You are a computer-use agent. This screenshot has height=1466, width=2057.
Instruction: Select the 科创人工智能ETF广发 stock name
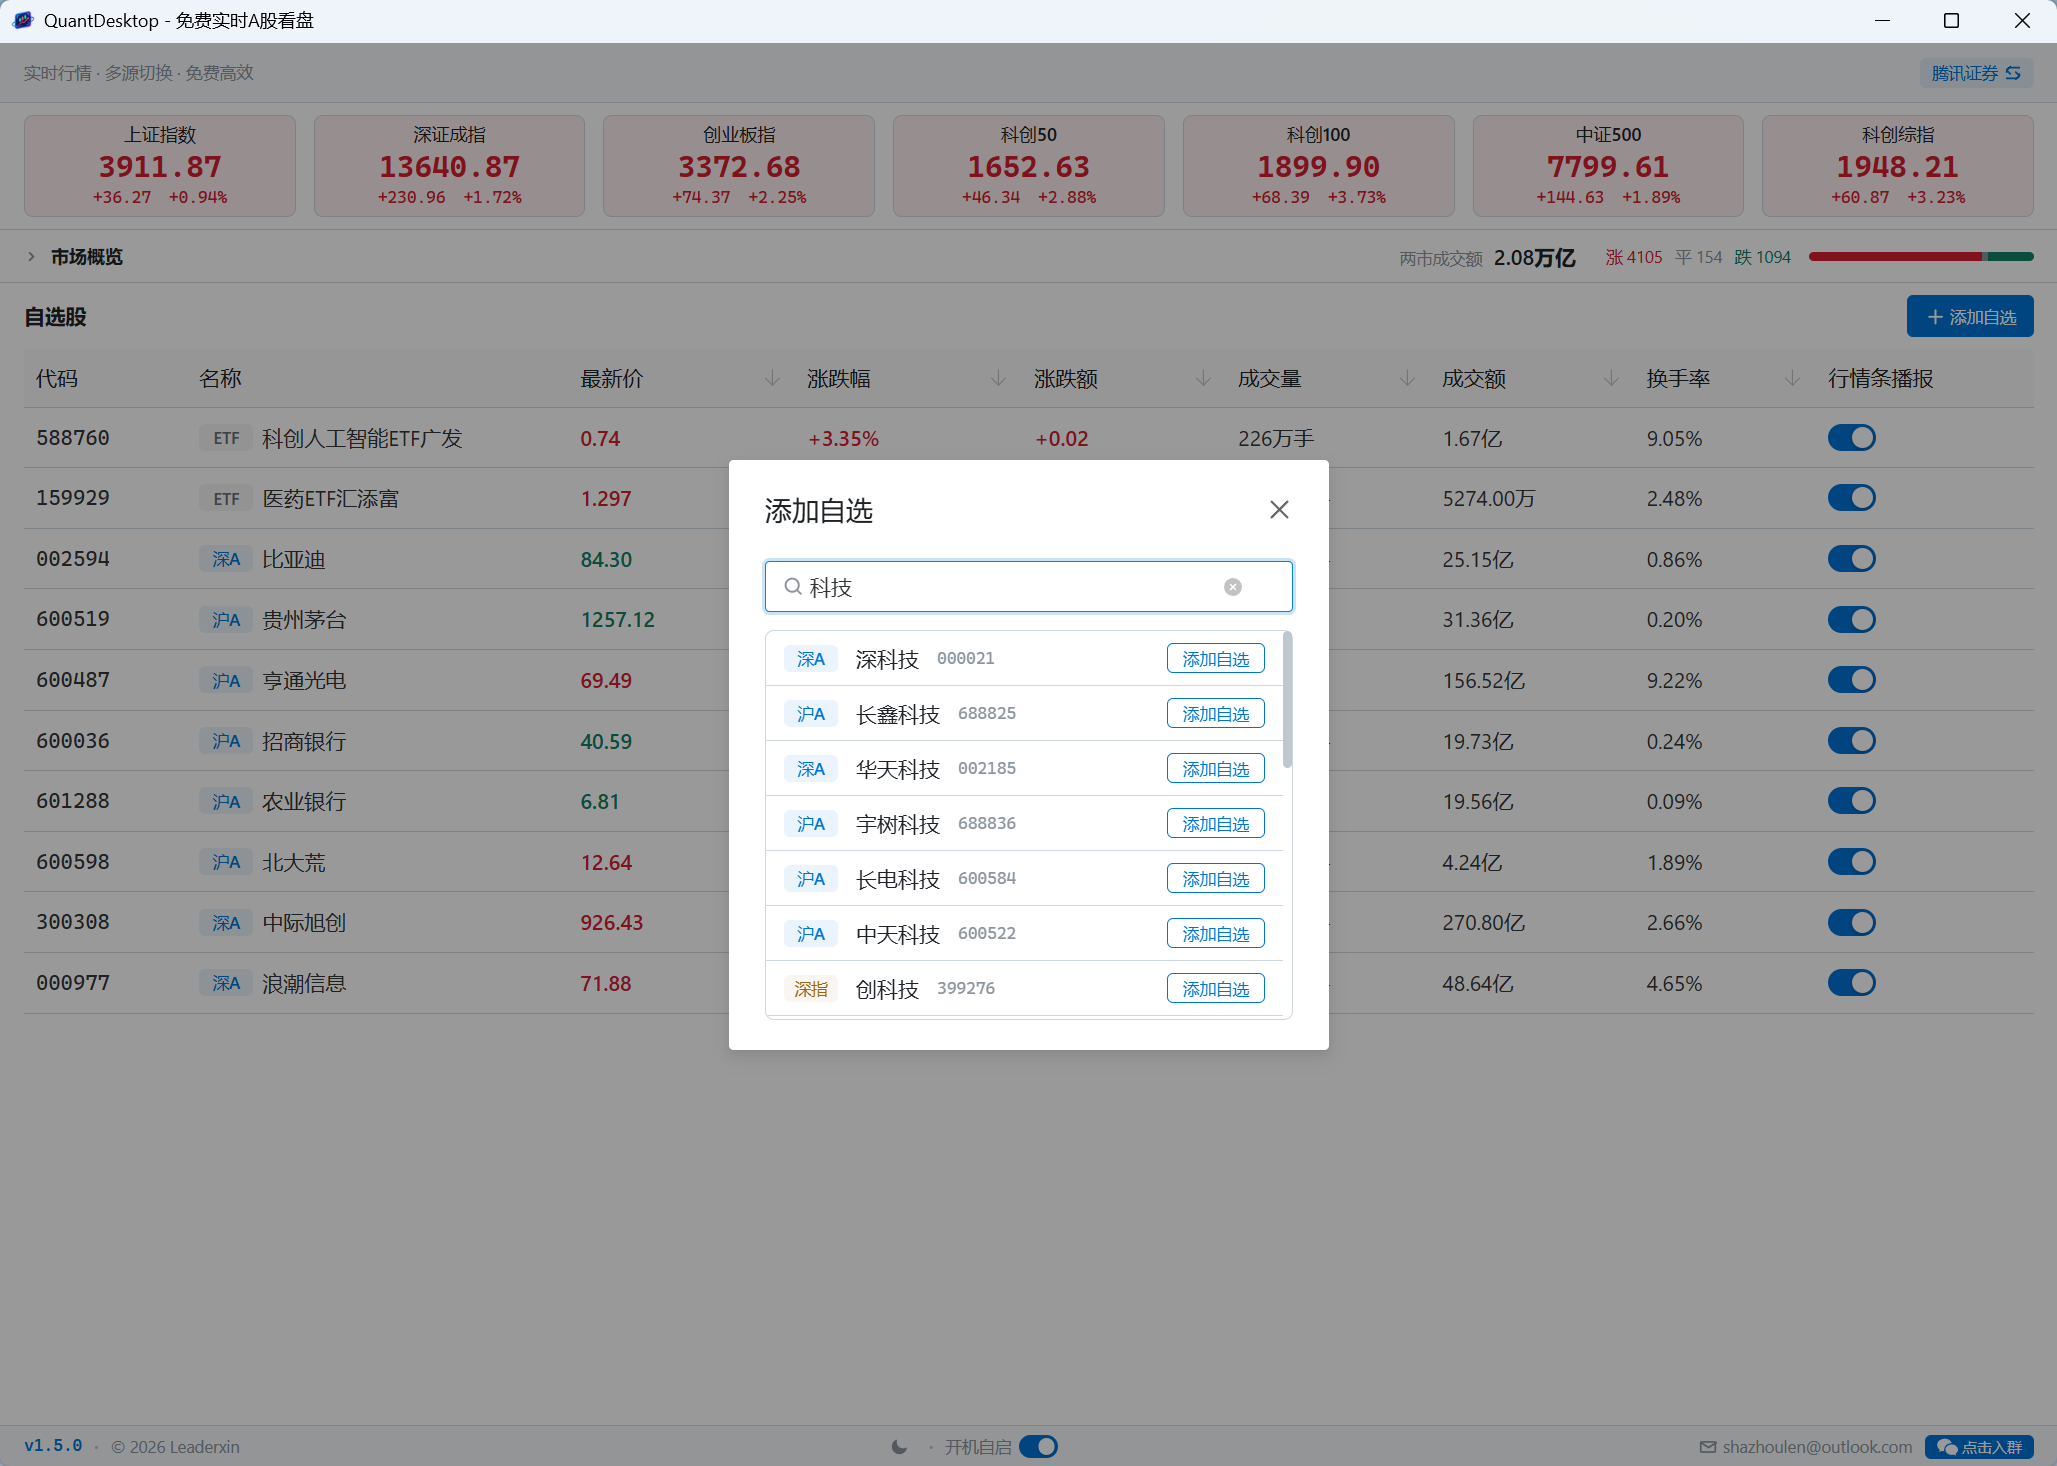click(x=362, y=438)
